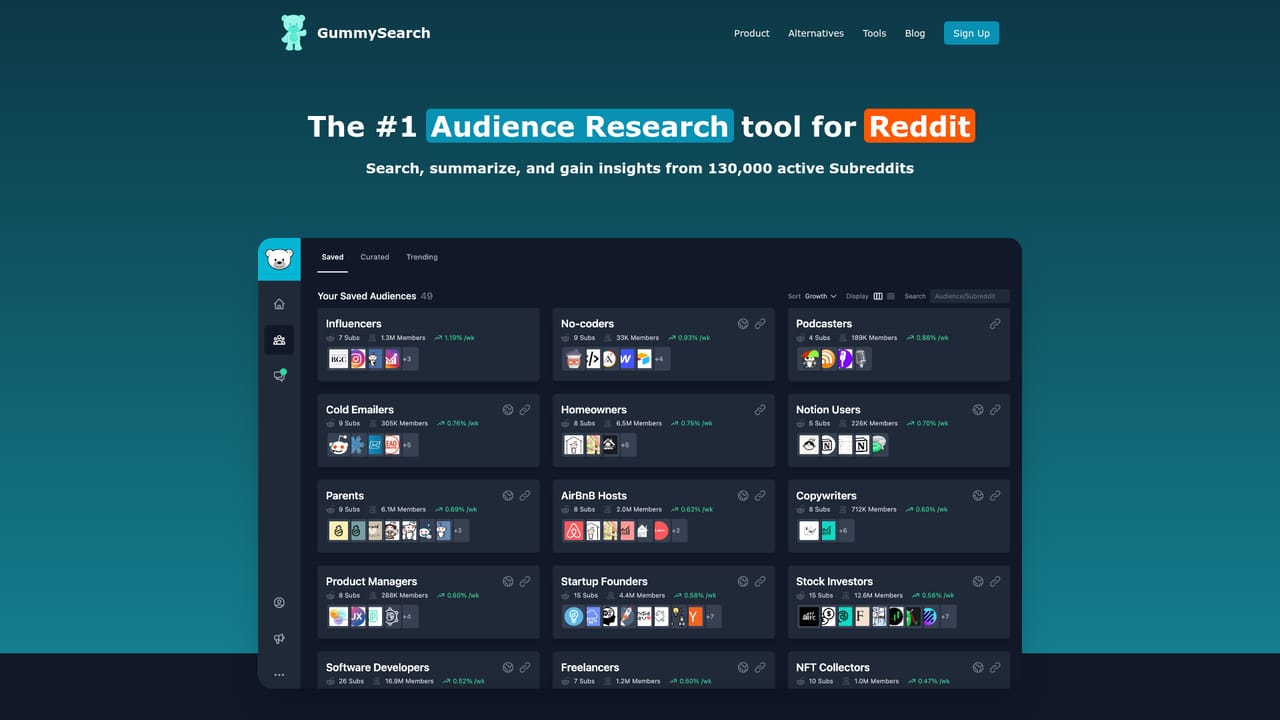Expand the +5 subreddits on Cold Emailers card
Viewport: 1280px width, 720px height.
(407, 445)
